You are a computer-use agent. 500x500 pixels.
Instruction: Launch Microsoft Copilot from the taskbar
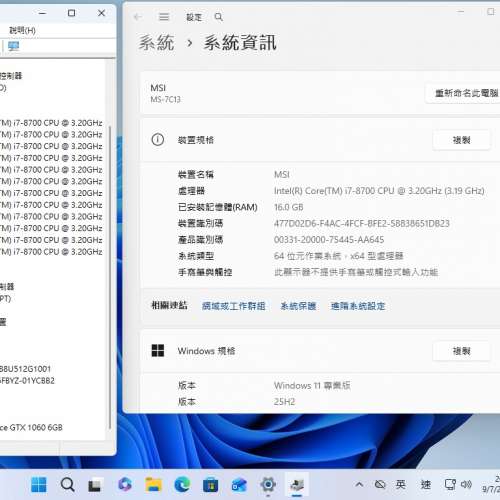tap(125, 484)
